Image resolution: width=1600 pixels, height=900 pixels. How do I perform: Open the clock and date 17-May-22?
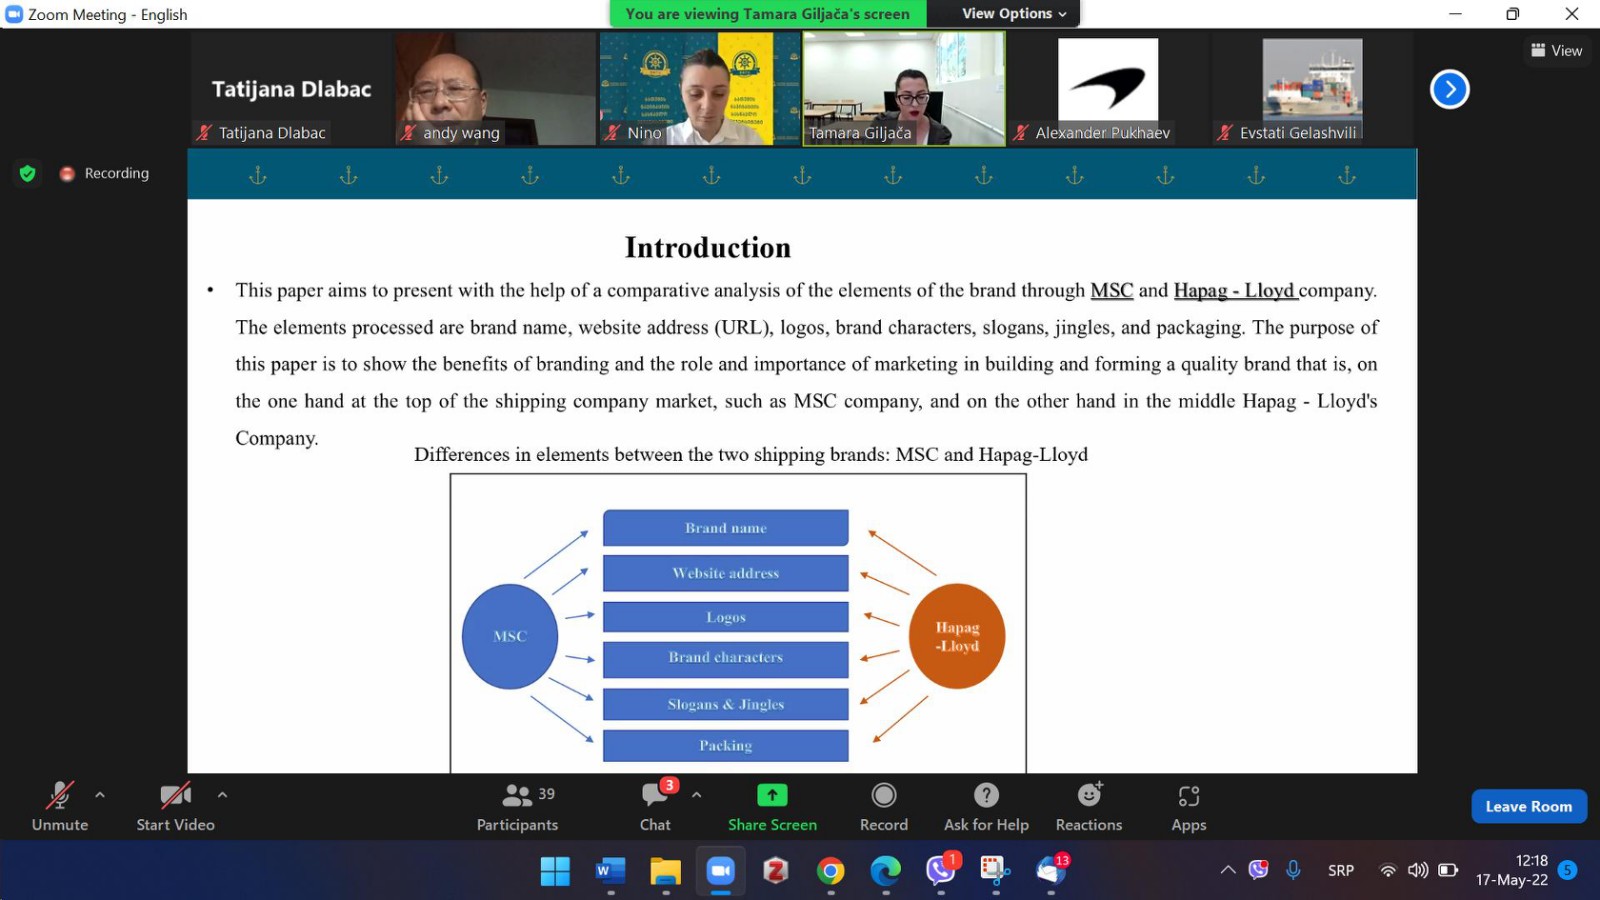point(1512,870)
